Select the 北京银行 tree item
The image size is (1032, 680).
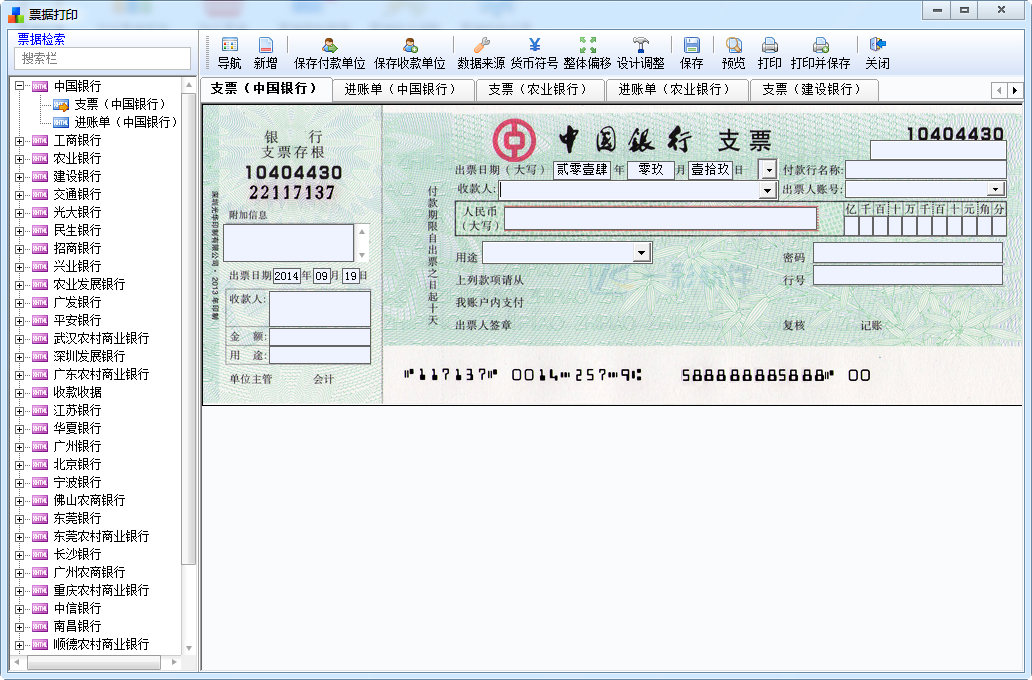click(x=77, y=465)
